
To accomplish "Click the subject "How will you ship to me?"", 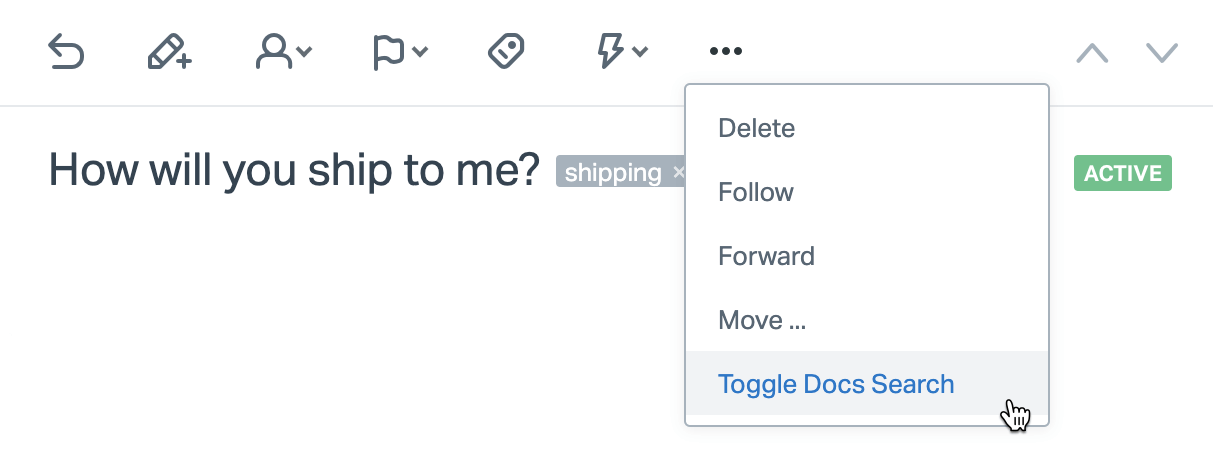I will (294, 170).
